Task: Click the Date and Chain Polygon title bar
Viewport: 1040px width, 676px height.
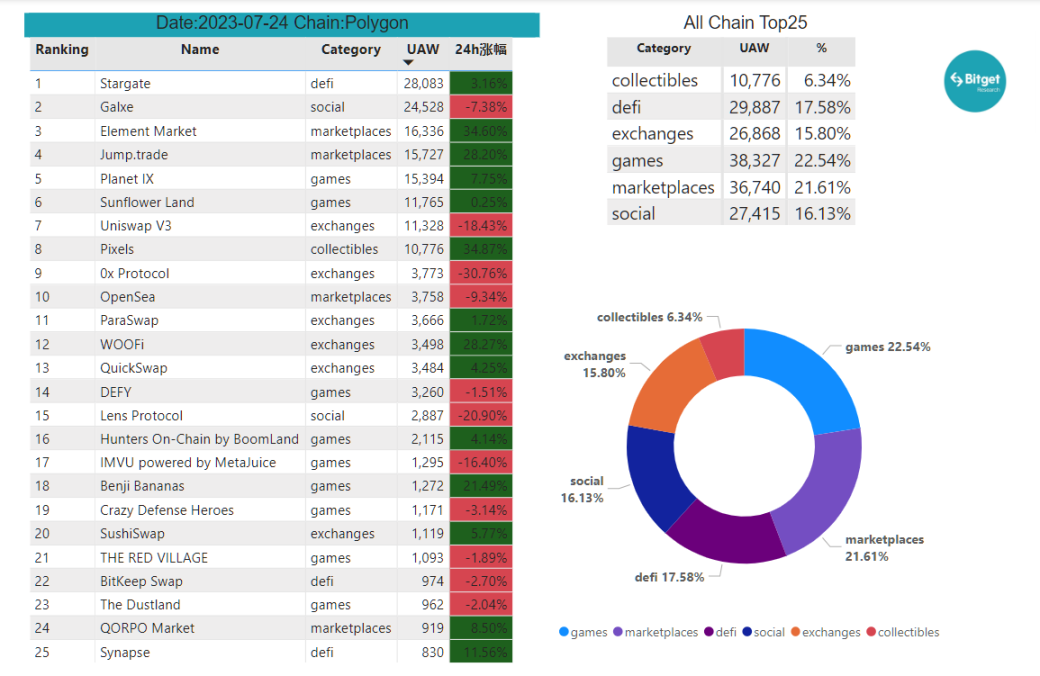Action: click(x=282, y=23)
